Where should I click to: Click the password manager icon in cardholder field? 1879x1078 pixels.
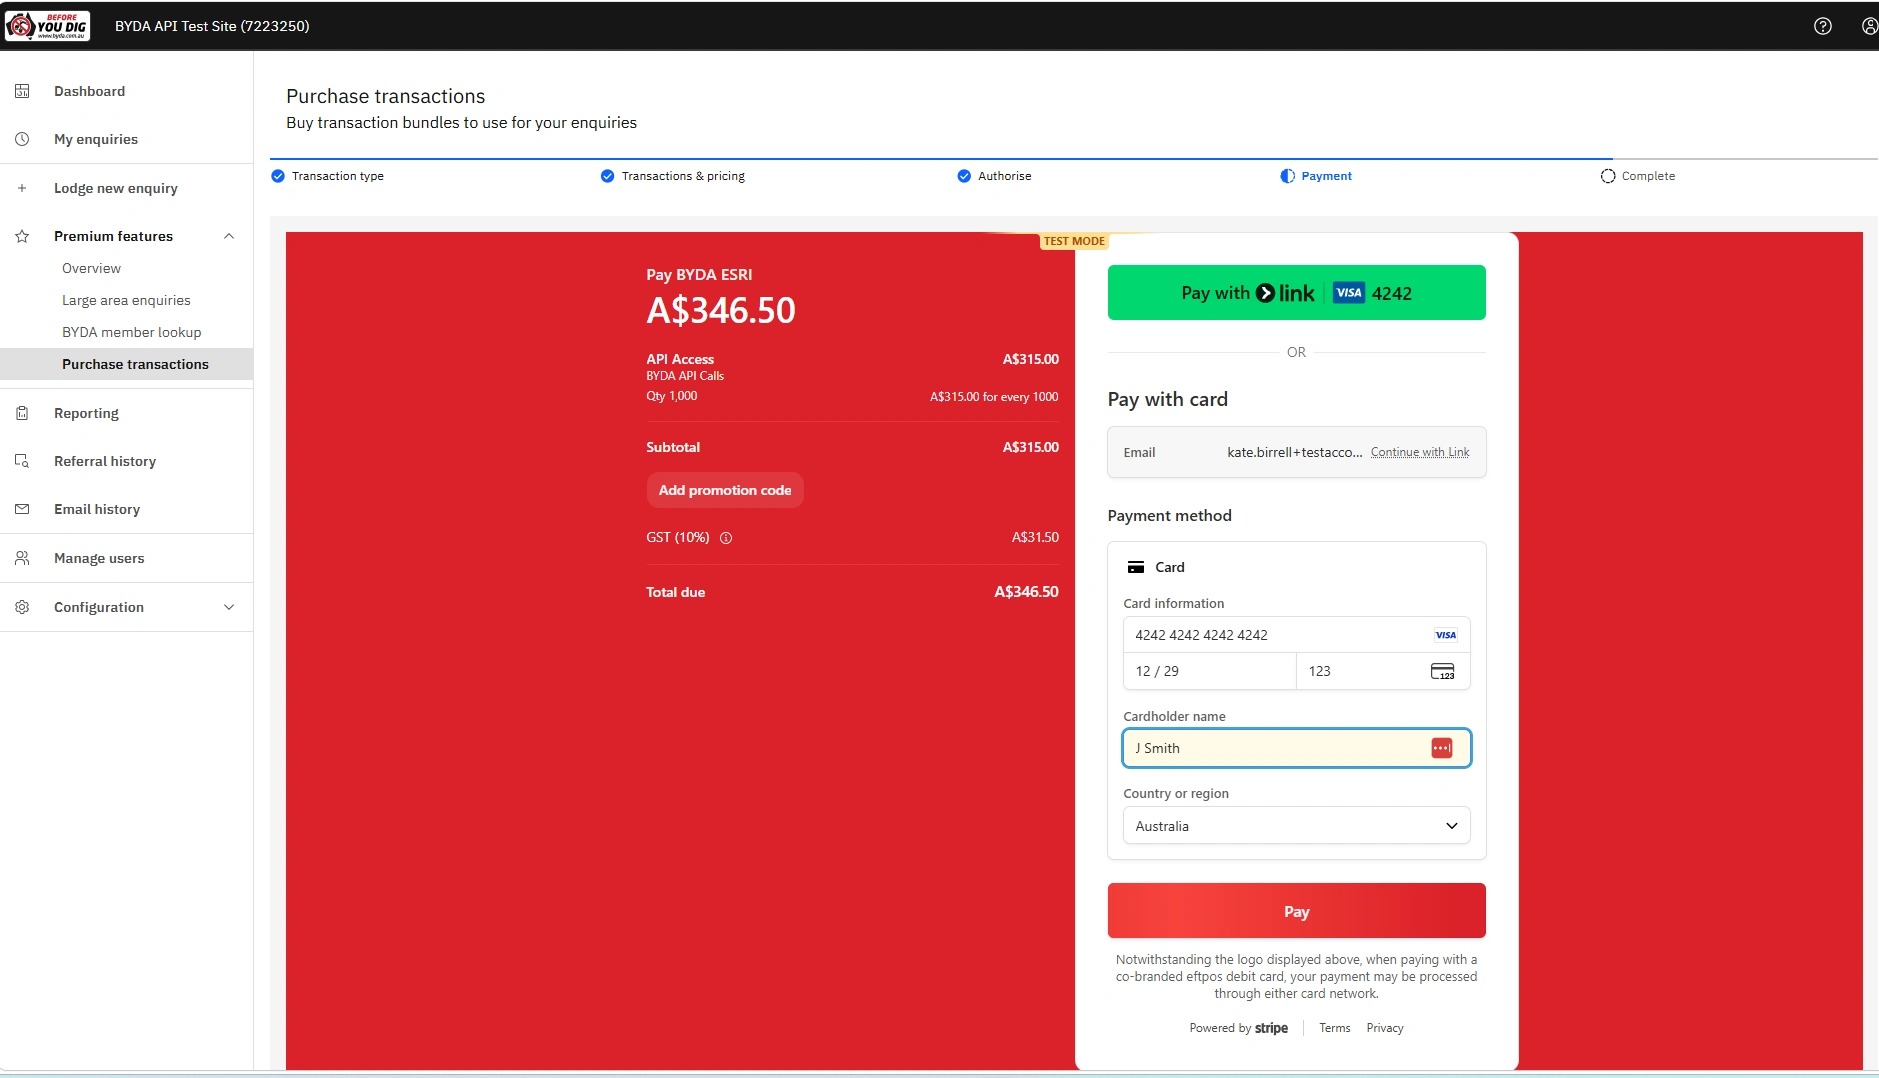(x=1441, y=748)
